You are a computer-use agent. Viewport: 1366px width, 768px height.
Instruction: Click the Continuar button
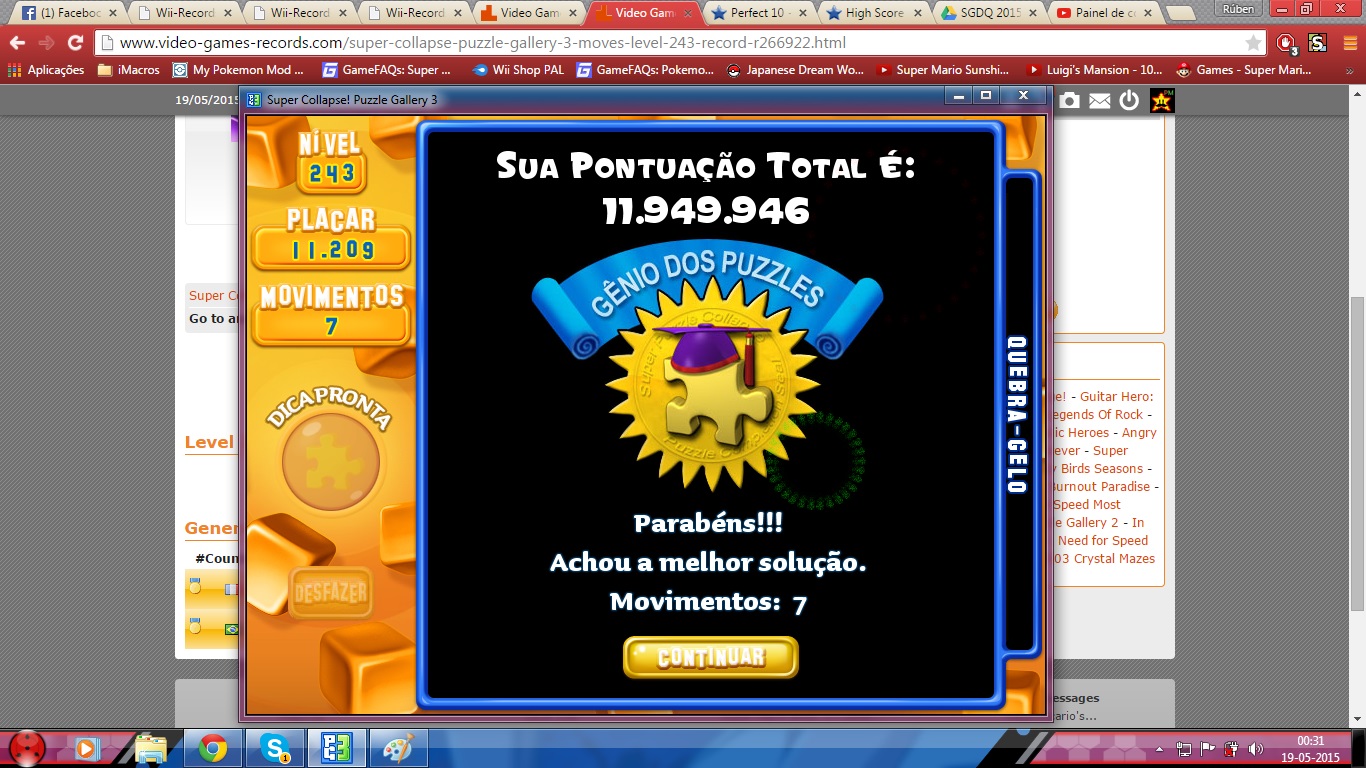coord(710,657)
